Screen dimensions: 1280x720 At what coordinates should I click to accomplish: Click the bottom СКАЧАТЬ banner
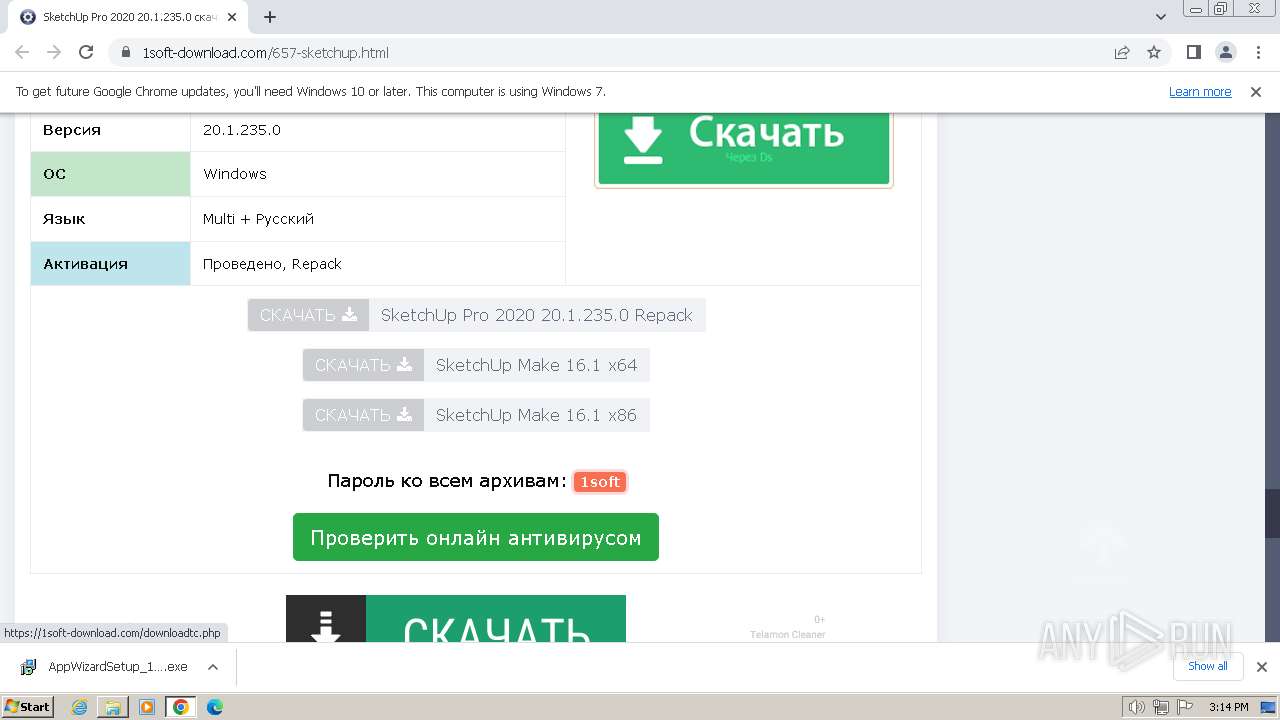pos(456,619)
